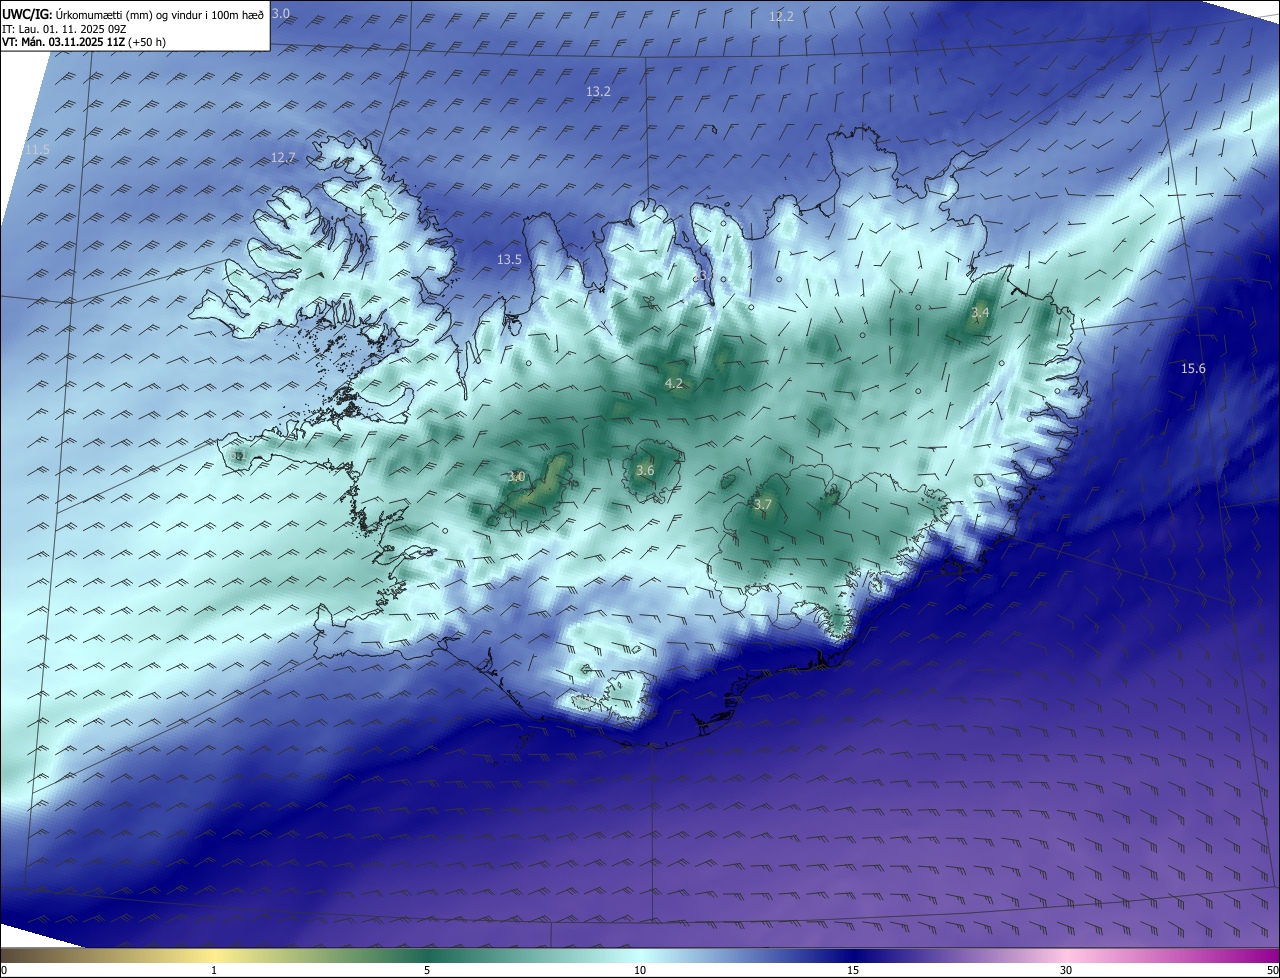Click the color scale label 50
The height and width of the screenshot is (978, 1280).
pos(1271,970)
